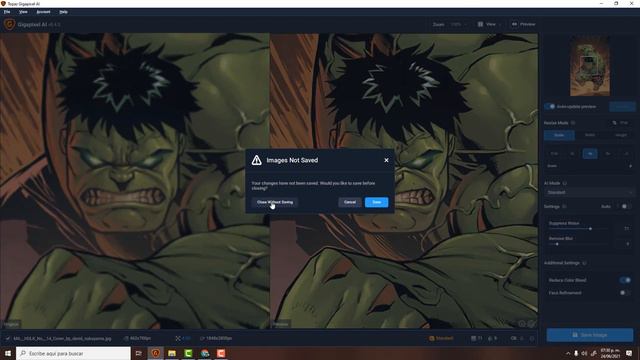This screenshot has height=360, width=640.
Task: Open the File menu
Action: click(7, 12)
